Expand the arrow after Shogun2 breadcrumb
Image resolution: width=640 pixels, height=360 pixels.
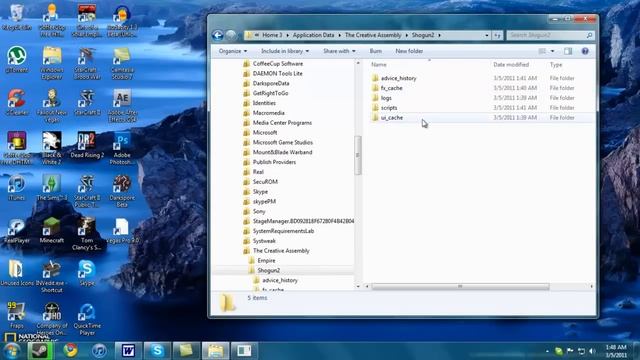pyautogui.click(x=440, y=36)
